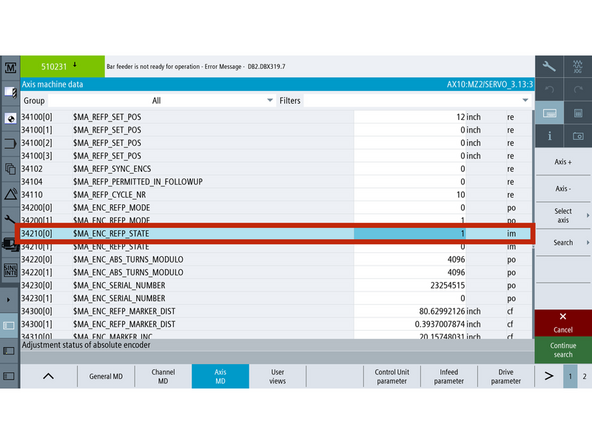This screenshot has width=592, height=444.
Task: Select the wrench setup icon top right
Action: pos(549,67)
